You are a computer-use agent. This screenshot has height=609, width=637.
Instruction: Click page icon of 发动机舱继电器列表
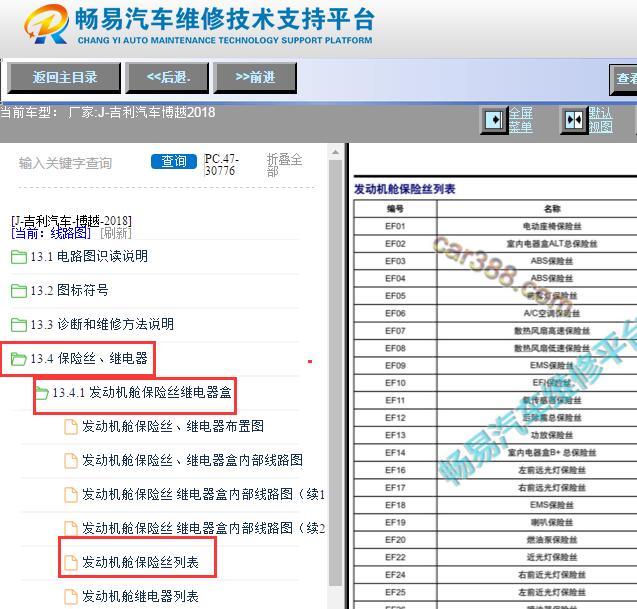point(71,597)
